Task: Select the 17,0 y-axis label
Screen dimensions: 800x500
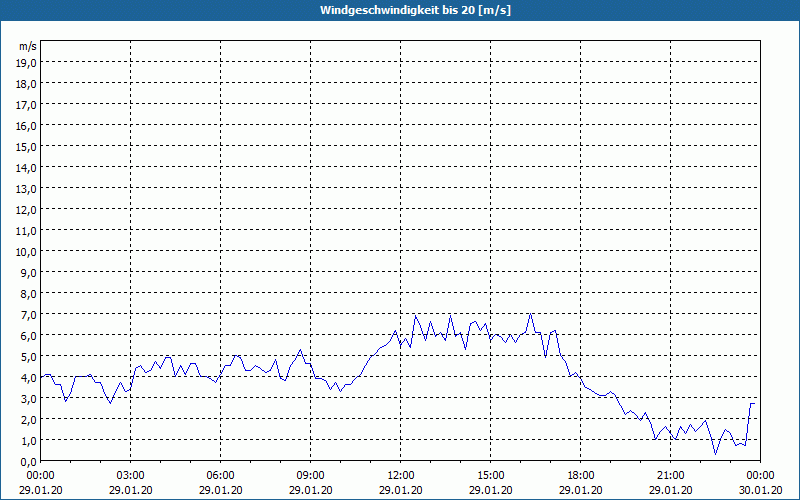Action: point(28,105)
